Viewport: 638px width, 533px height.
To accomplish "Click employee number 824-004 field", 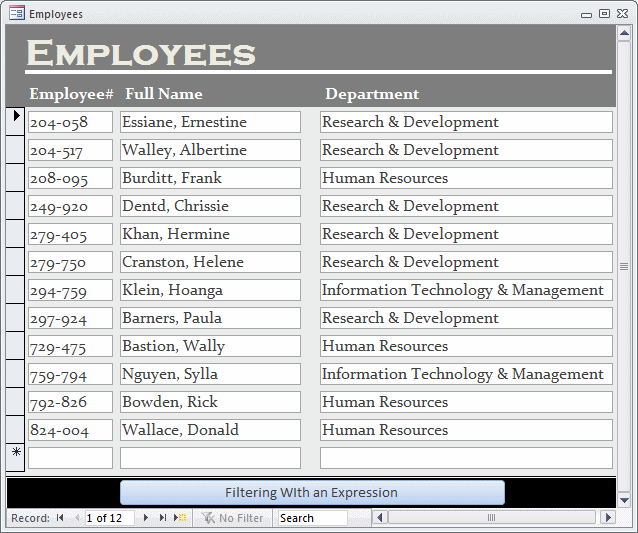I will tap(70, 430).
